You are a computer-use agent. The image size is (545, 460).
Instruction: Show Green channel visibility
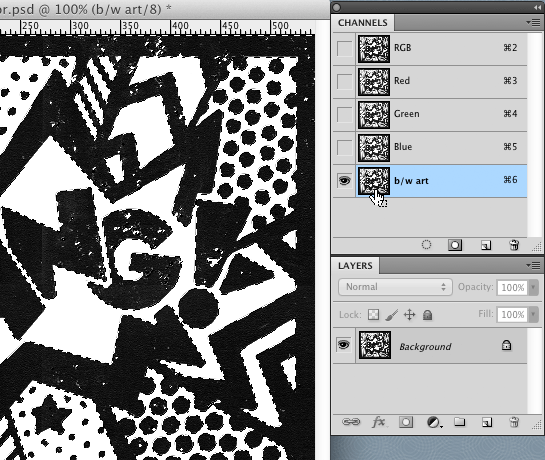[x=344, y=114]
